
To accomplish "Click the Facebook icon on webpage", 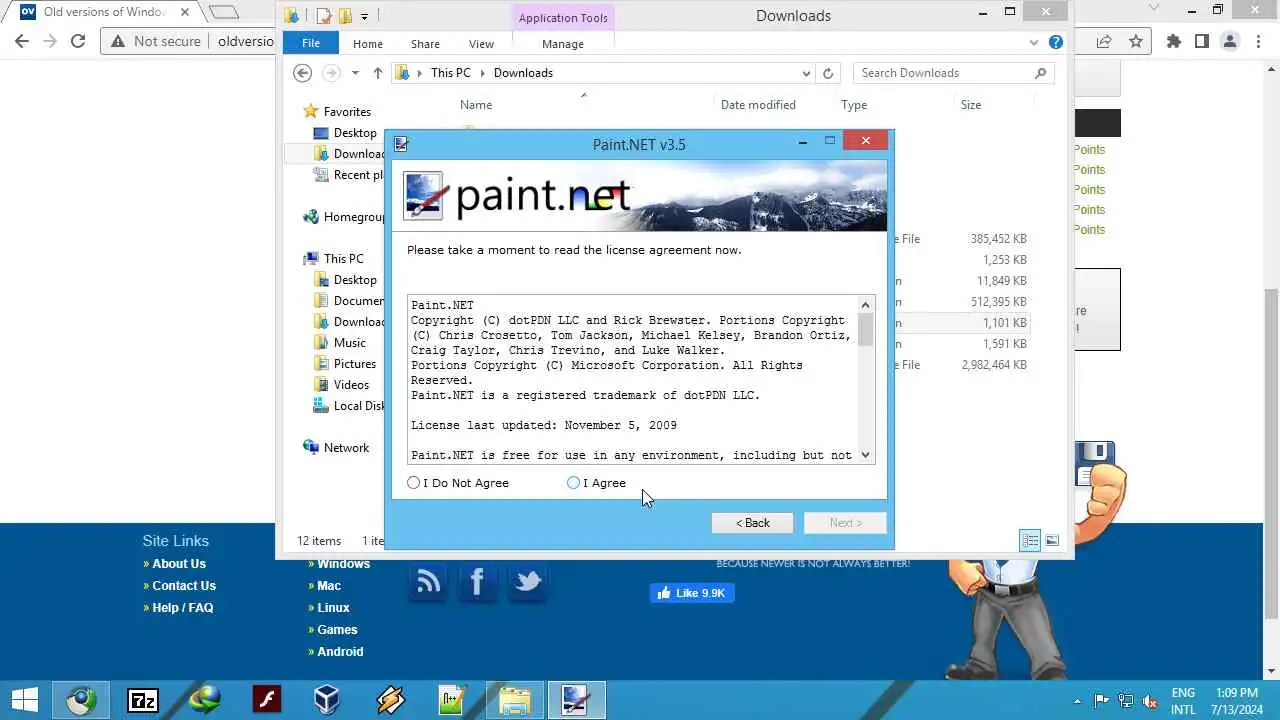I will 477,582.
